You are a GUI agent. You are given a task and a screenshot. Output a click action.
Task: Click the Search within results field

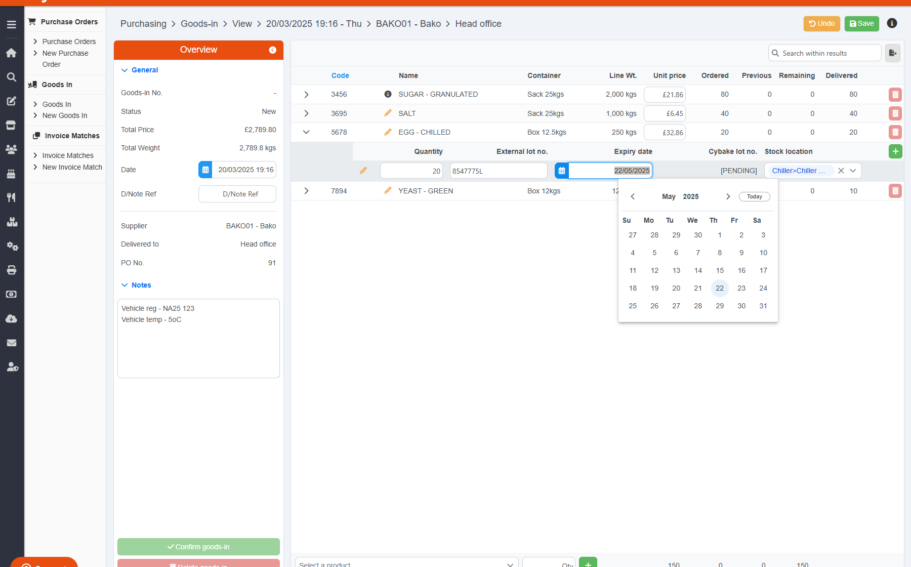point(824,53)
